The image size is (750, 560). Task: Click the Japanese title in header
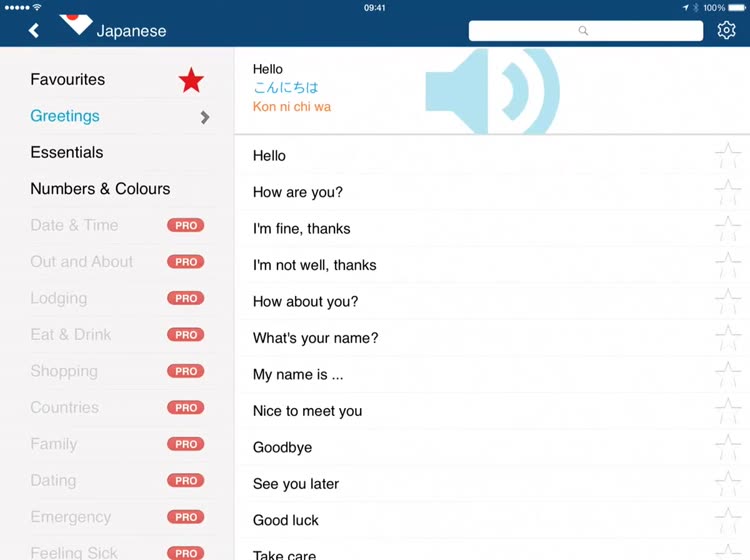pyautogui.click(x=132, y=31)
